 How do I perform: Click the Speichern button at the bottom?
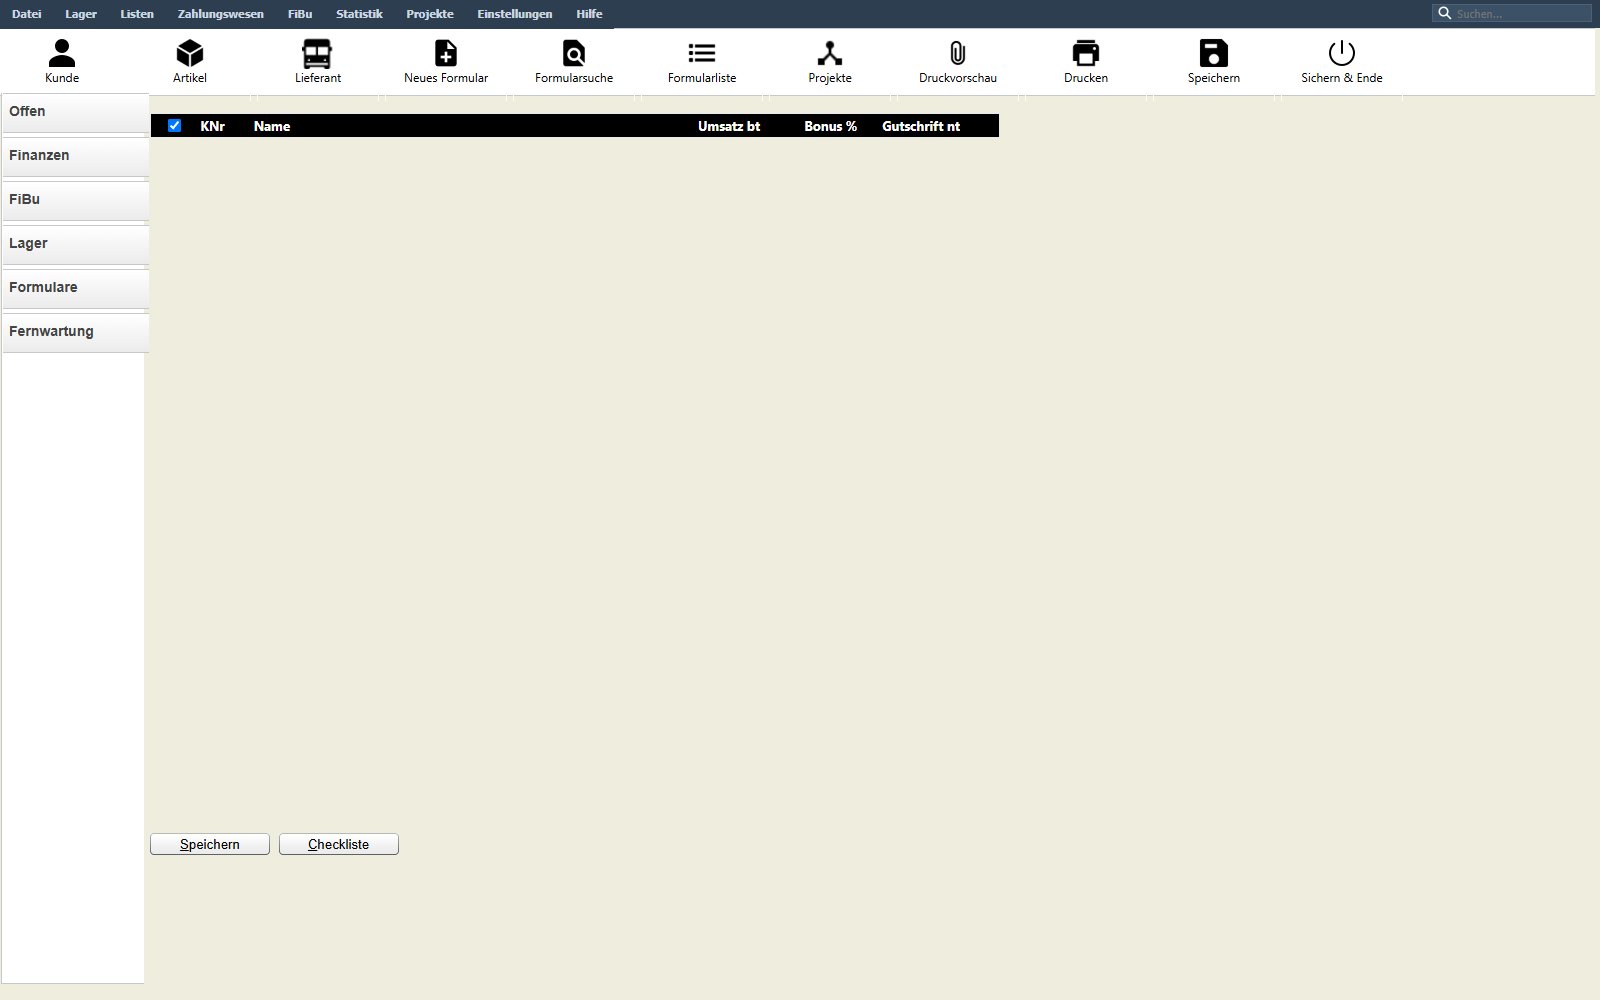(210, 844)
